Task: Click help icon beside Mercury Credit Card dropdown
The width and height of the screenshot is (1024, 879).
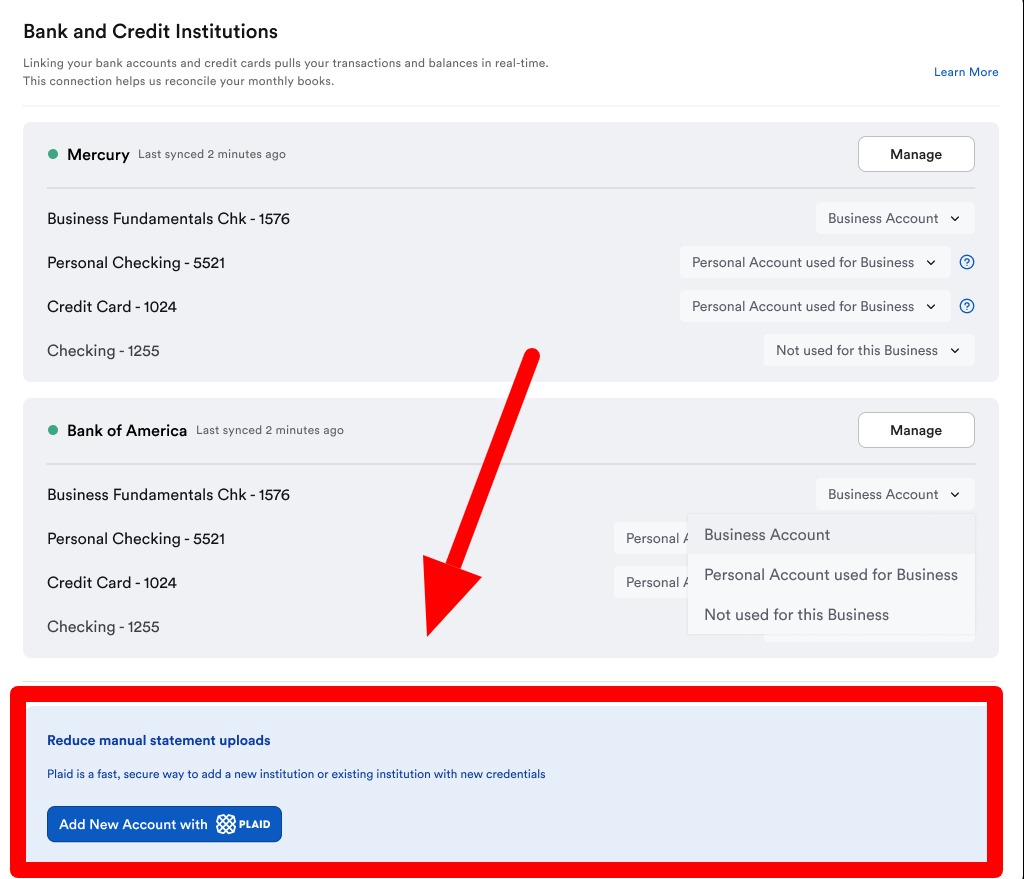Action: click(x=967, y=306)
